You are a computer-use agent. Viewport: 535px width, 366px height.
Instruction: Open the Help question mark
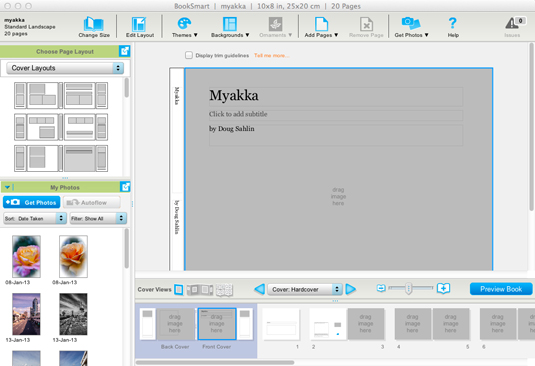pos(453,27)
